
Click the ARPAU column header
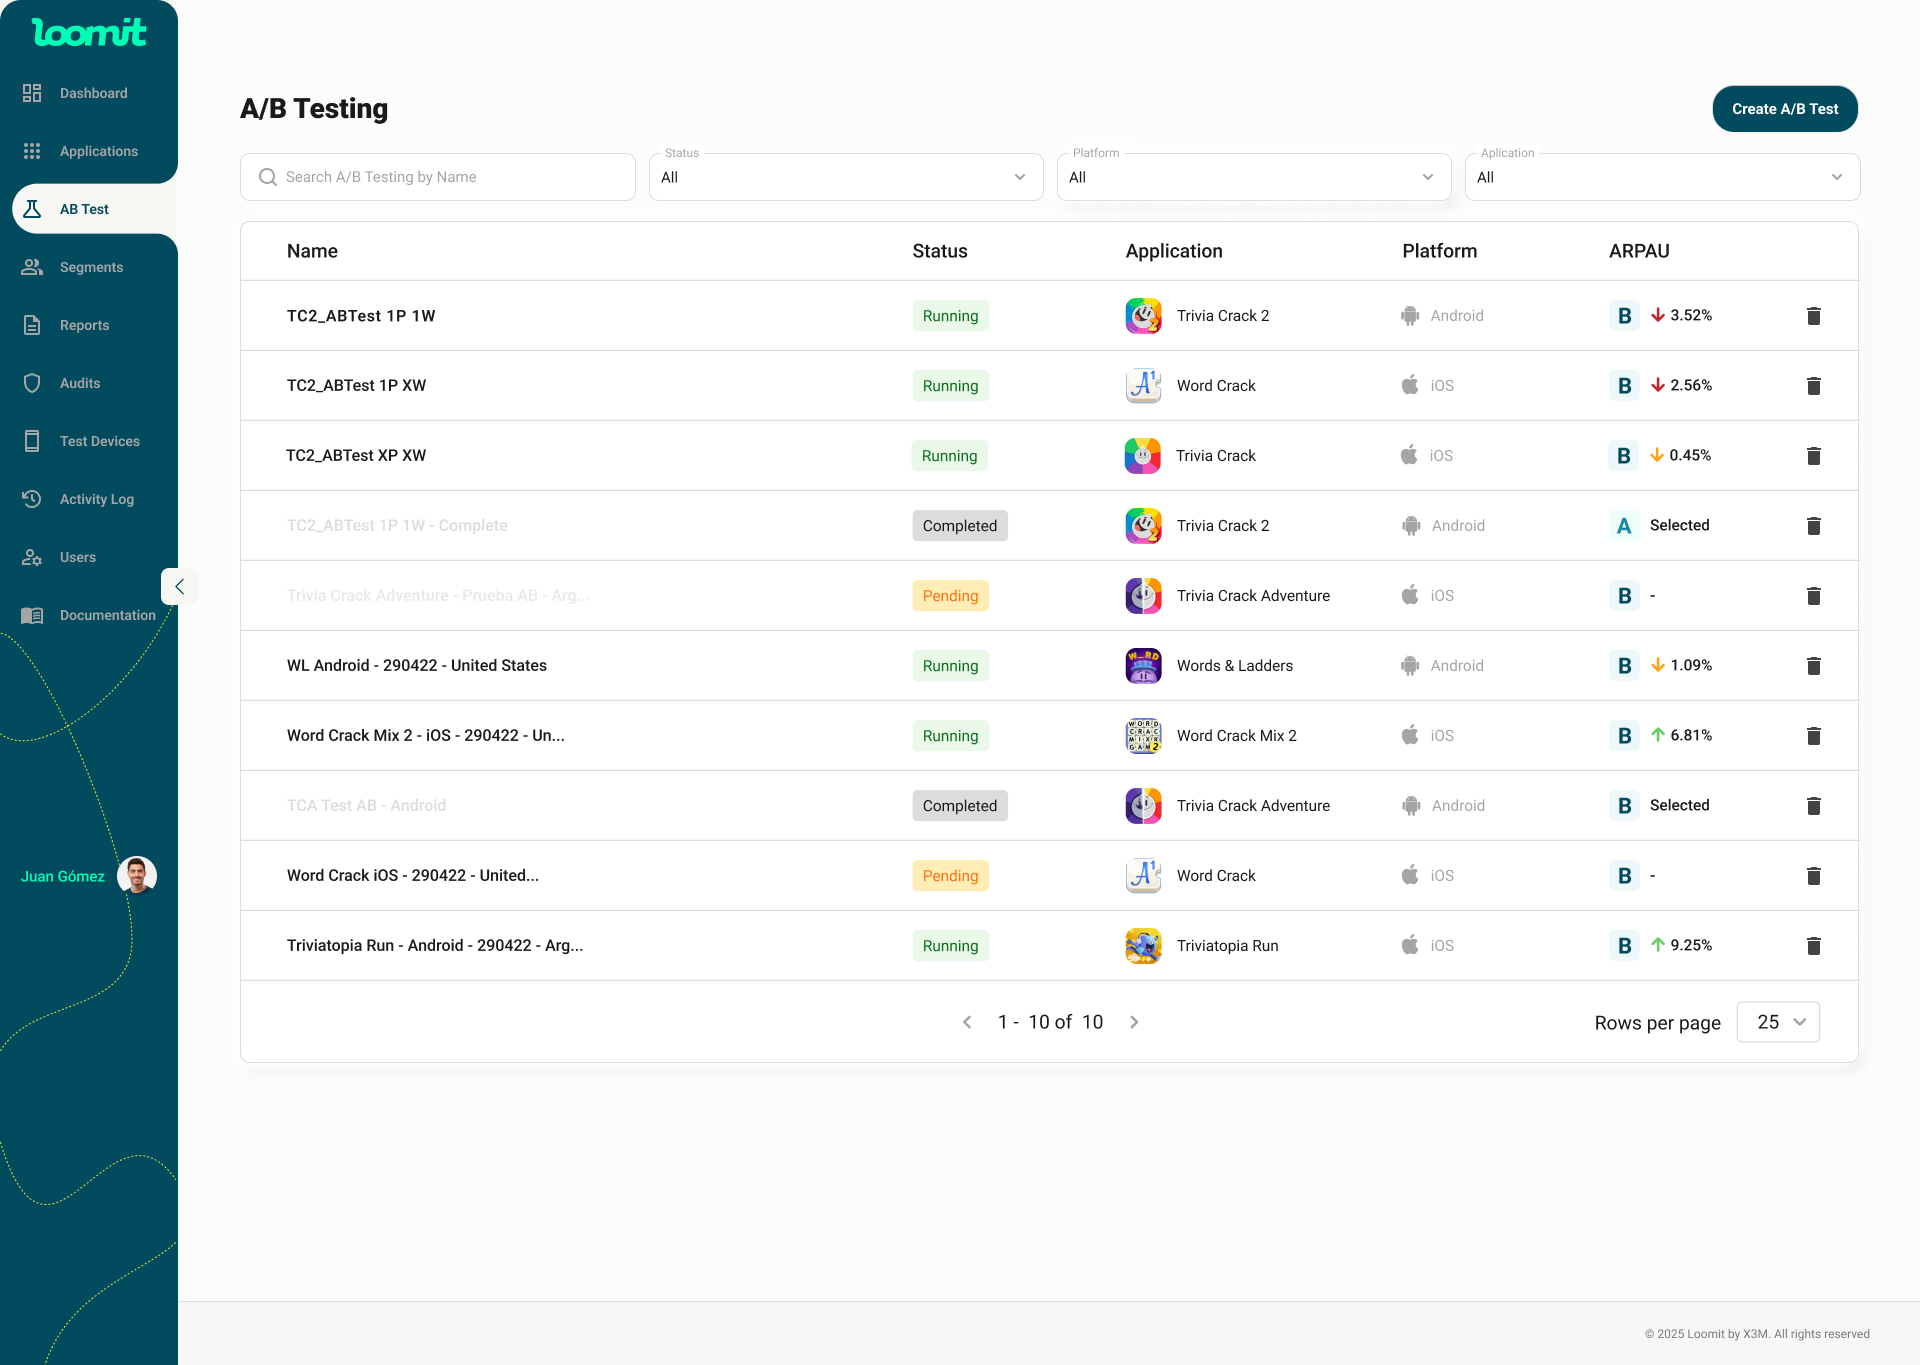tap(1639, 251)
